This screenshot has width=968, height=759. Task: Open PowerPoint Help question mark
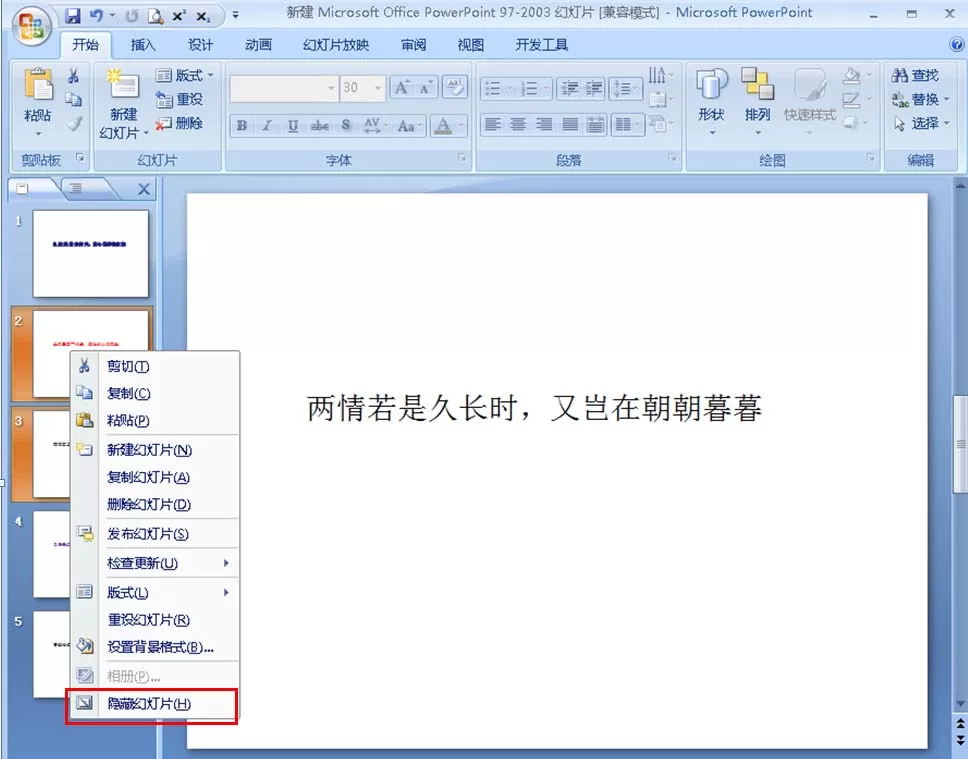pyautogui.click(x=956, y=44)
